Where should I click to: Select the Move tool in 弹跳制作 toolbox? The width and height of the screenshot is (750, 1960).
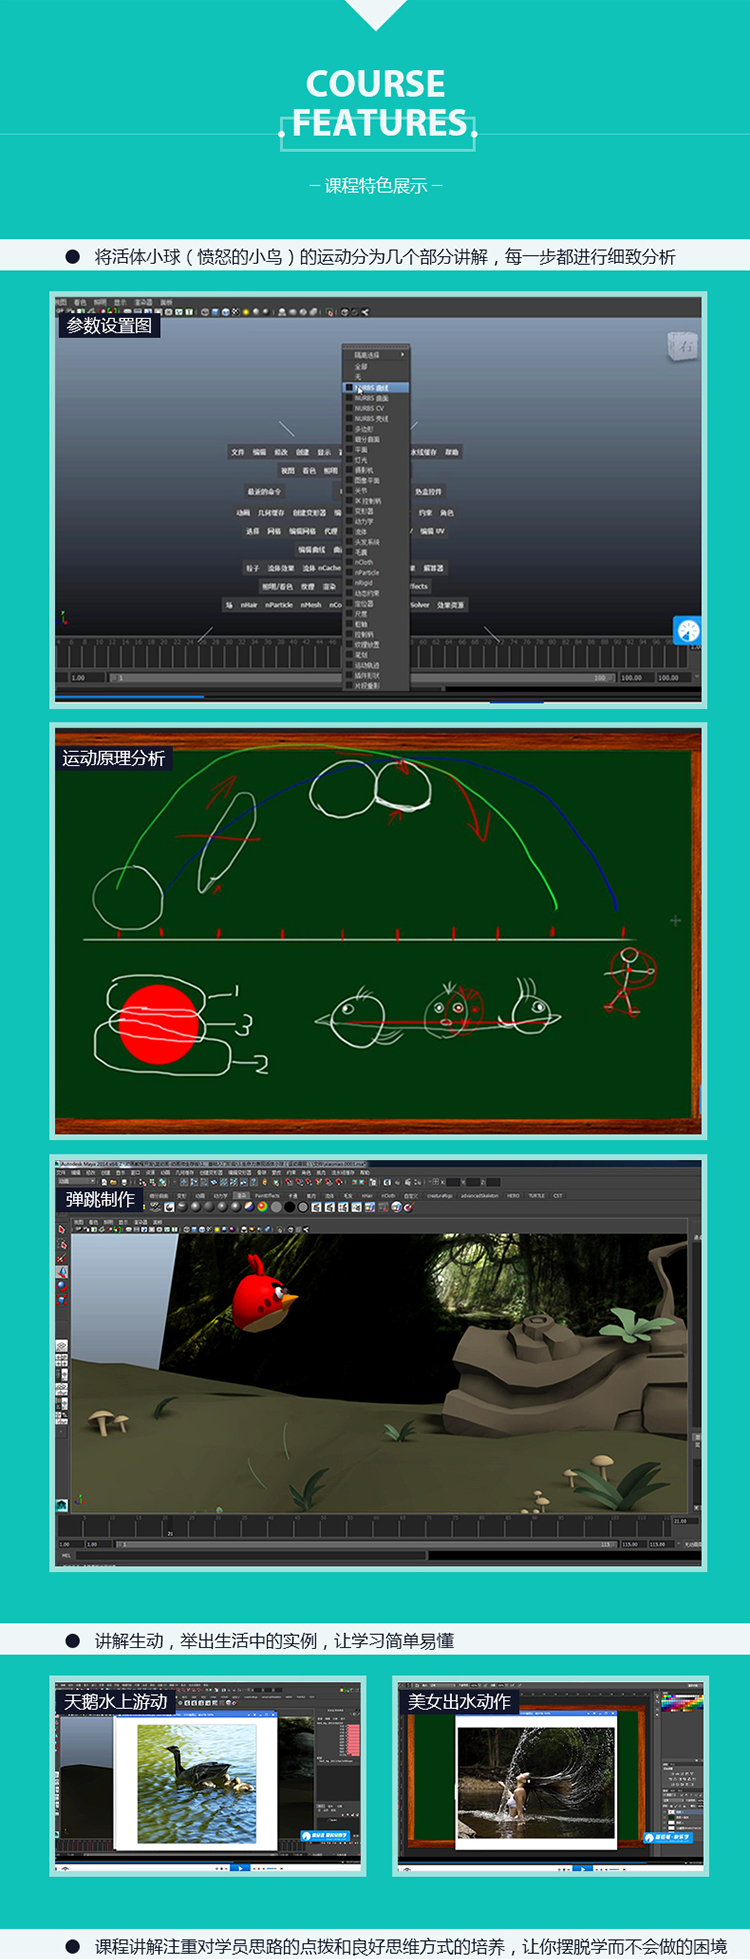click(62, 1272)
